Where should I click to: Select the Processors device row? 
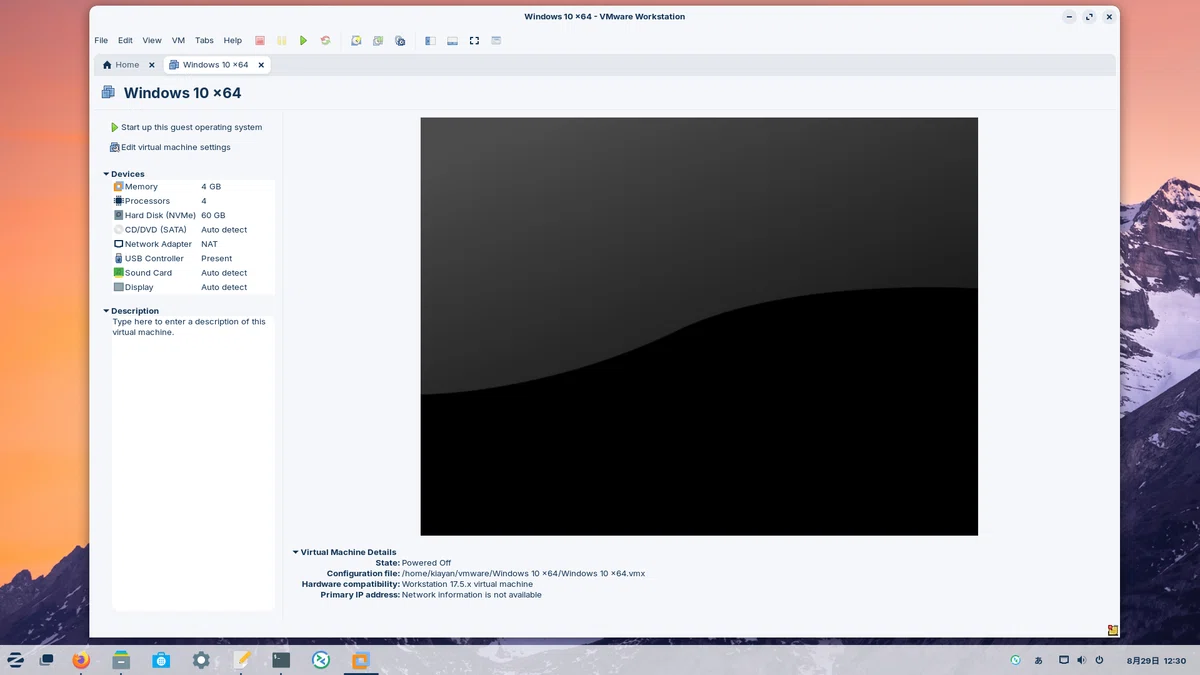(x=193, y=201)
